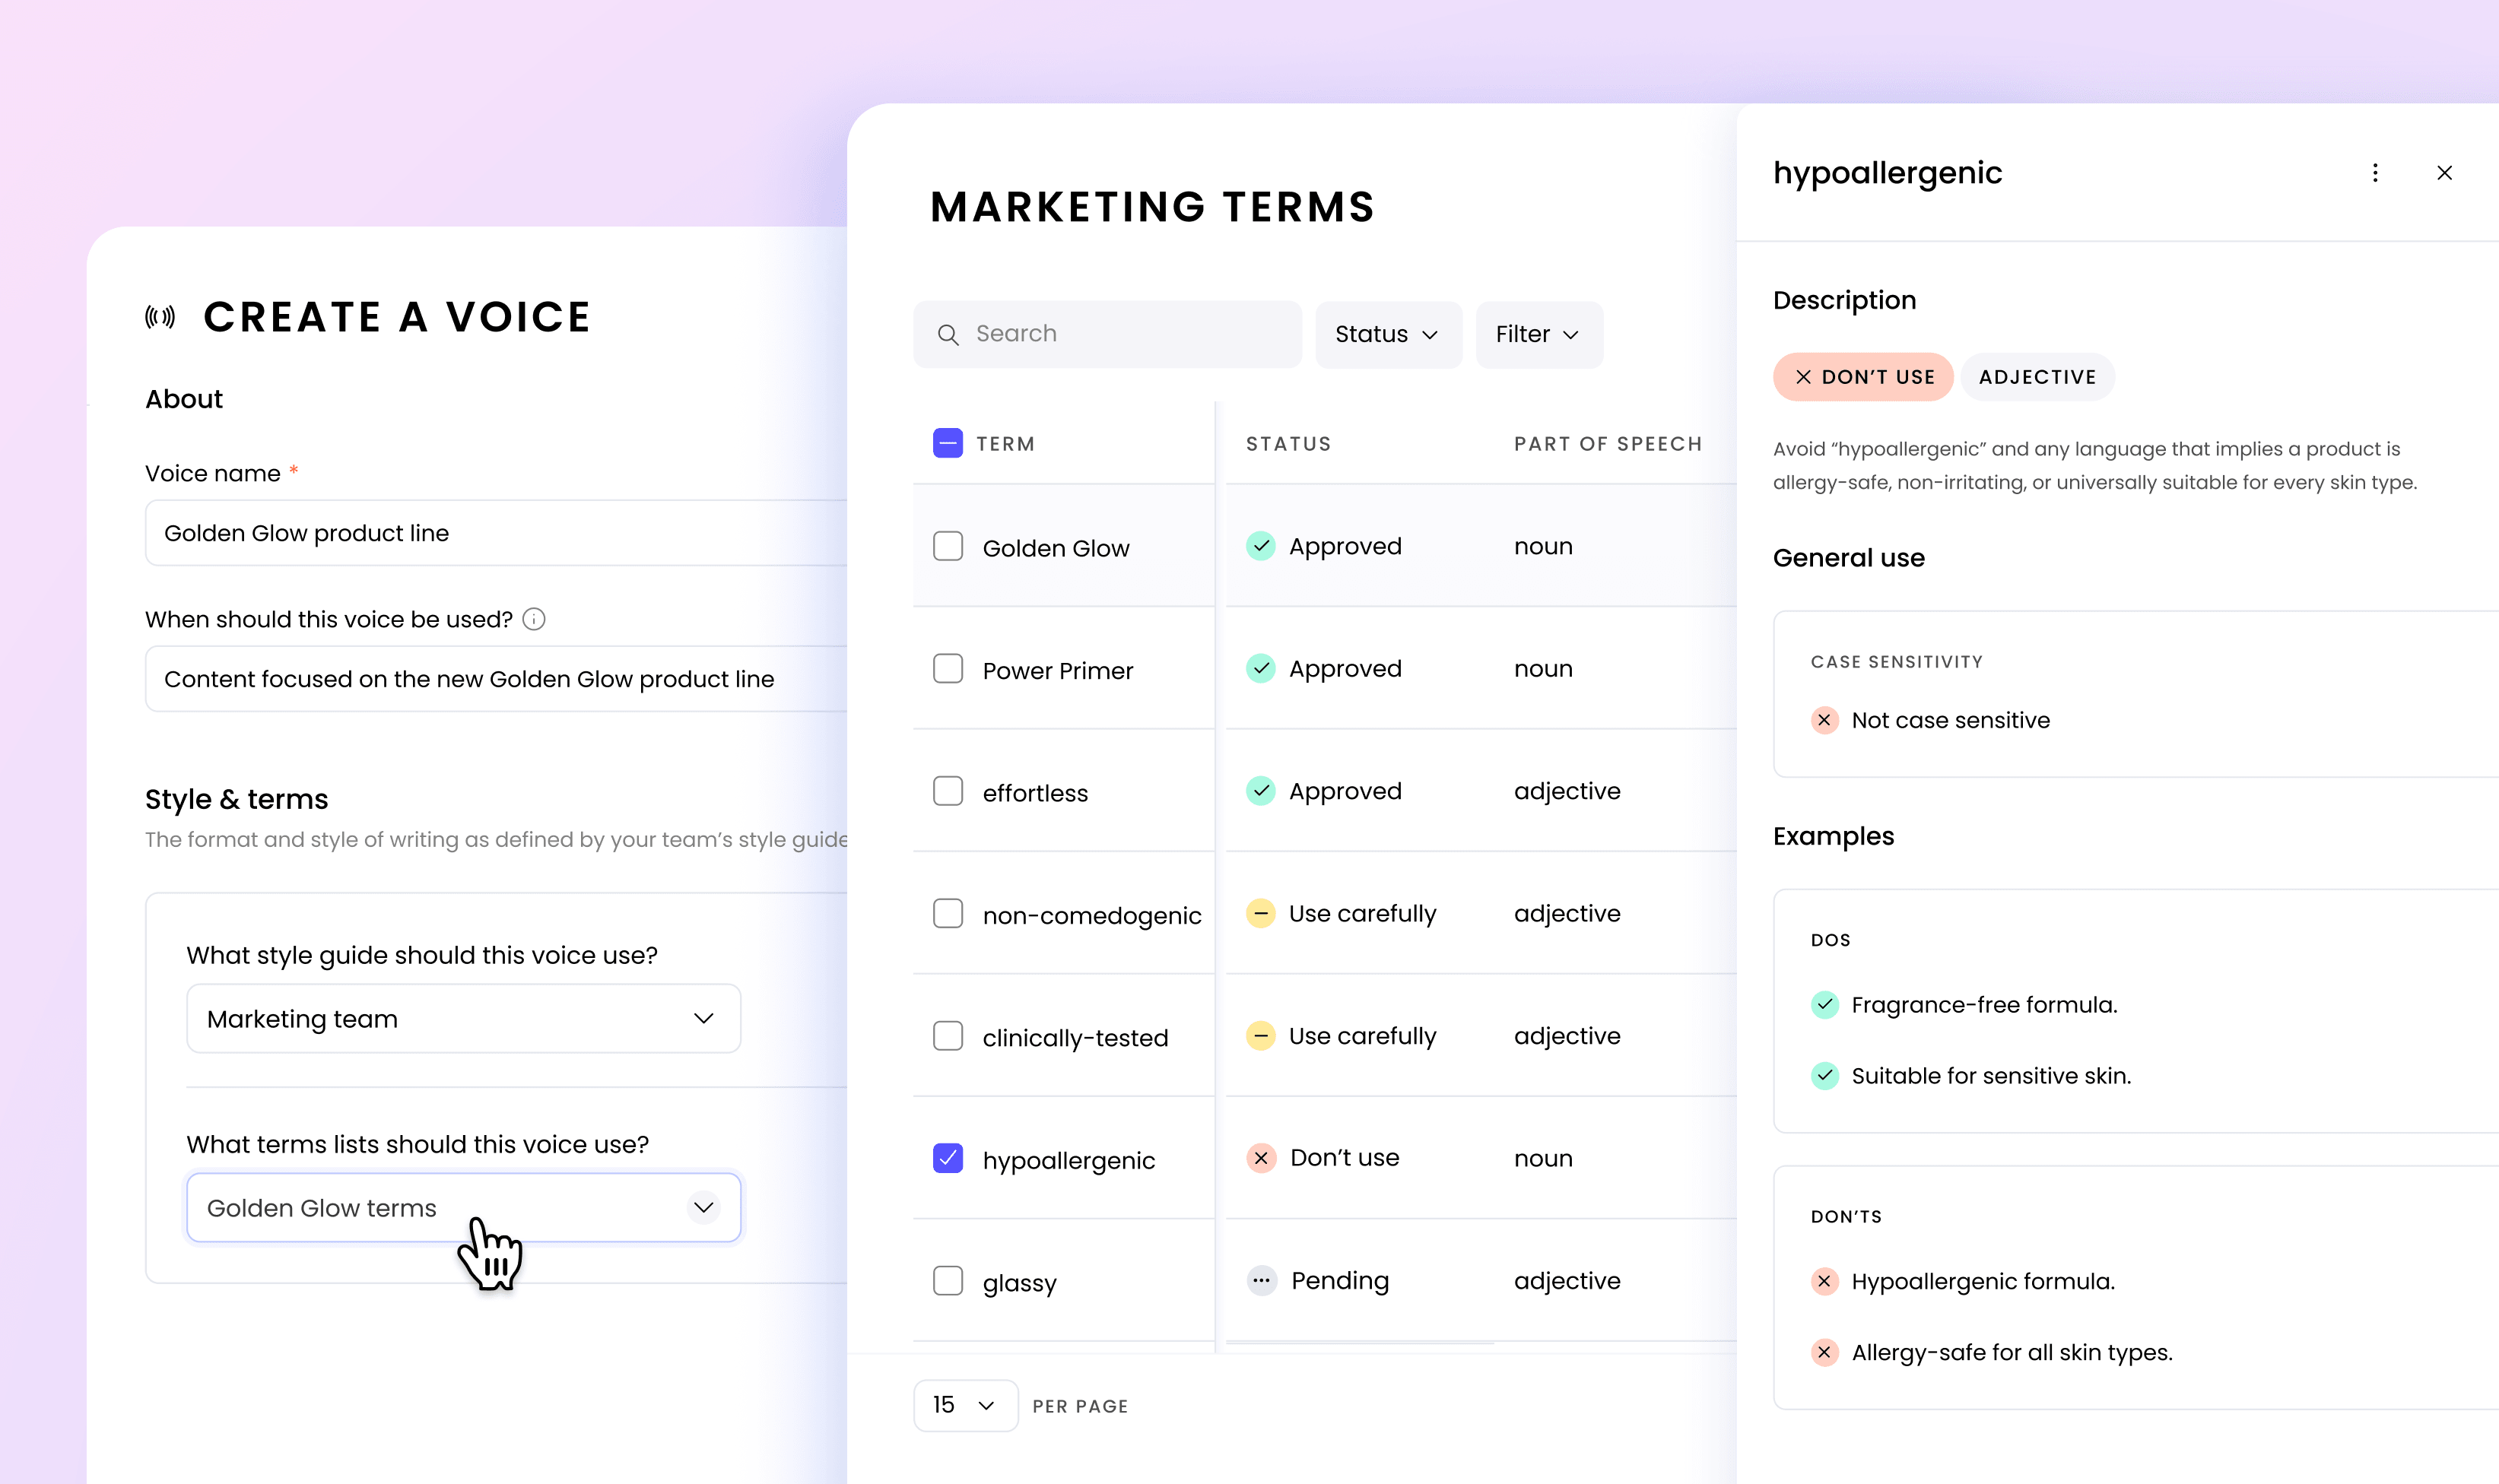
Task: Open the Golden Glow terms list dropdown
Action: click(463, 1207)
